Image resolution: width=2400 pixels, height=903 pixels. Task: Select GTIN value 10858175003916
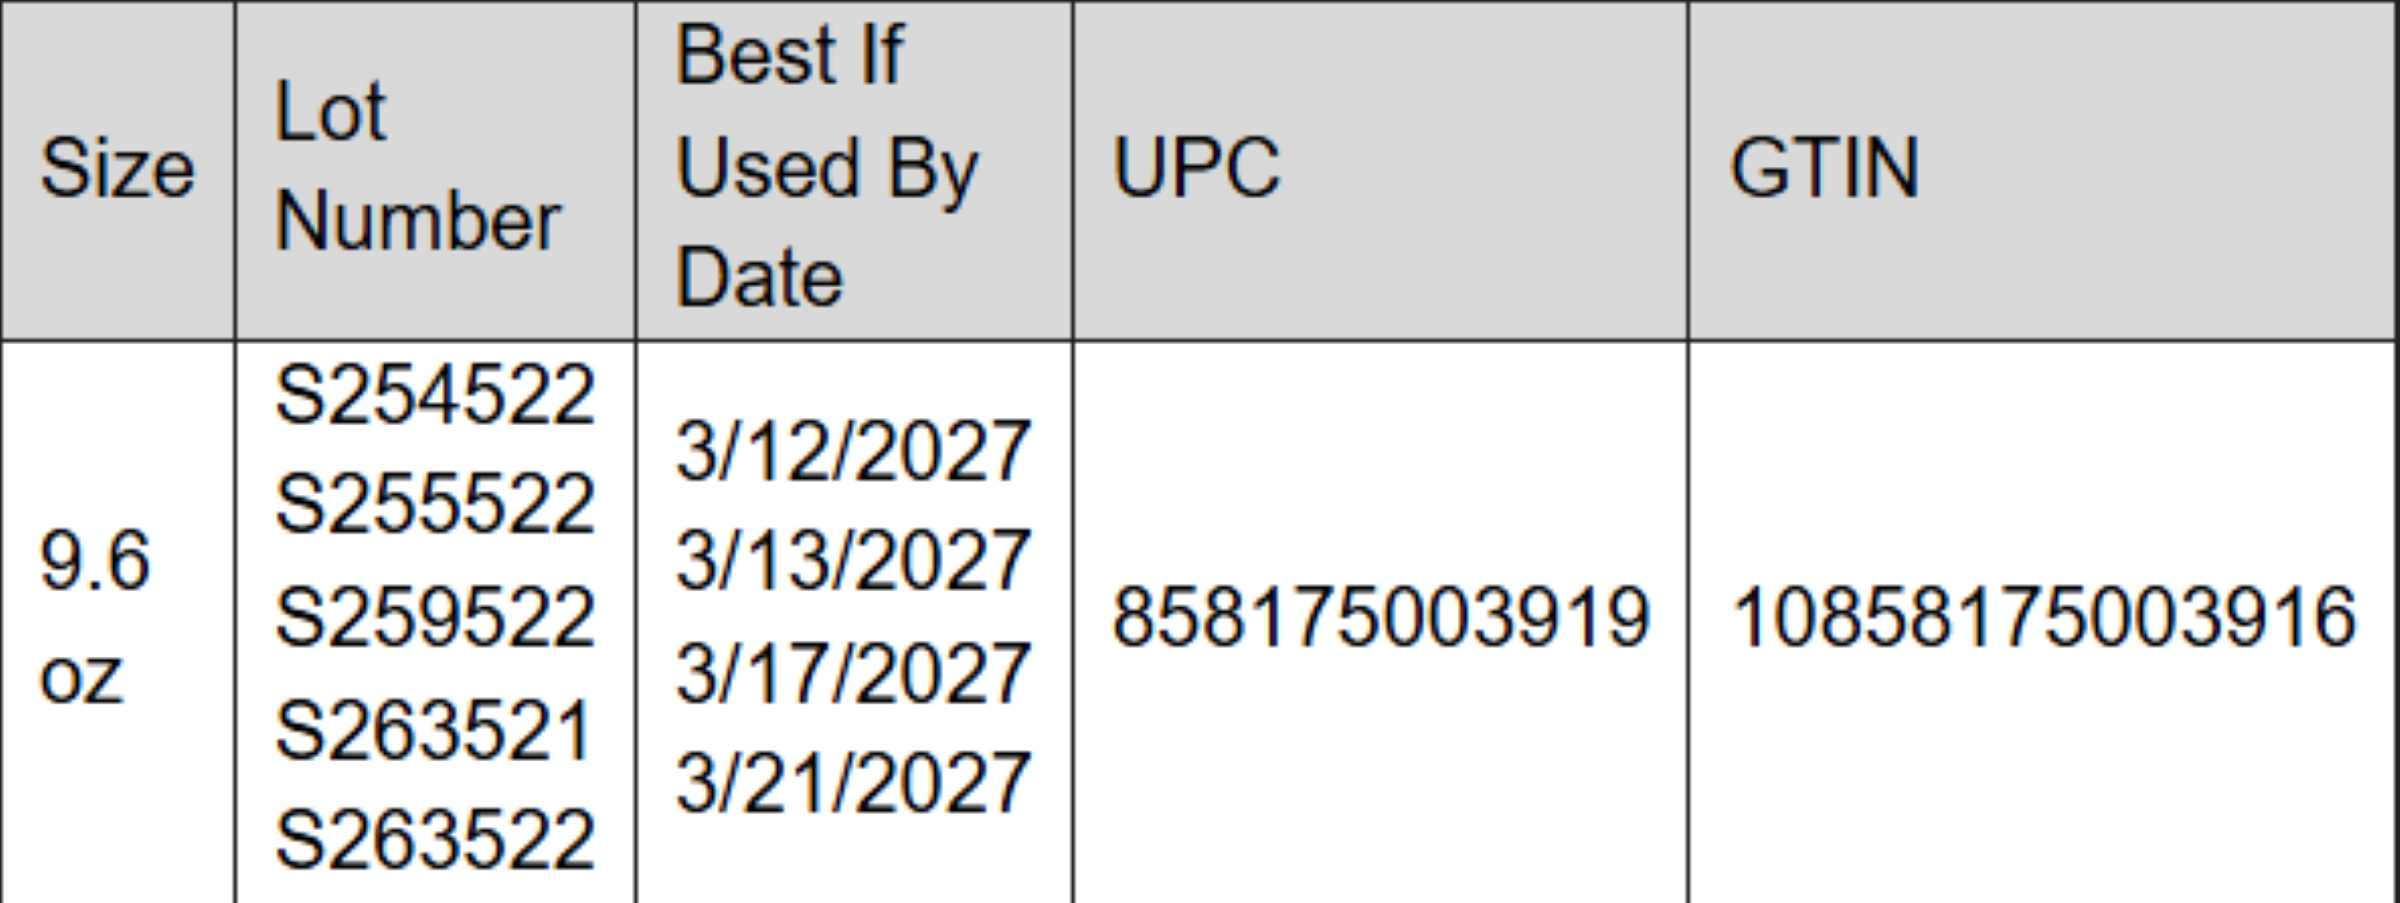(x=2043, y=617)
